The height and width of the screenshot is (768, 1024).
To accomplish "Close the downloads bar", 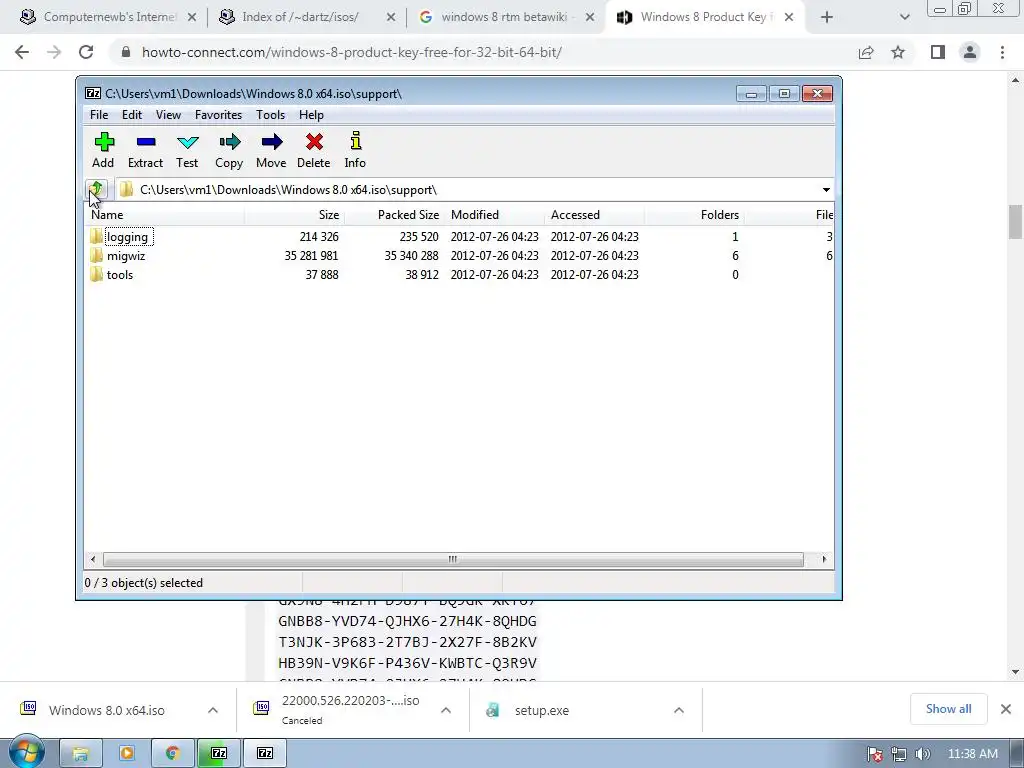I will click(x=1006, y=709).
